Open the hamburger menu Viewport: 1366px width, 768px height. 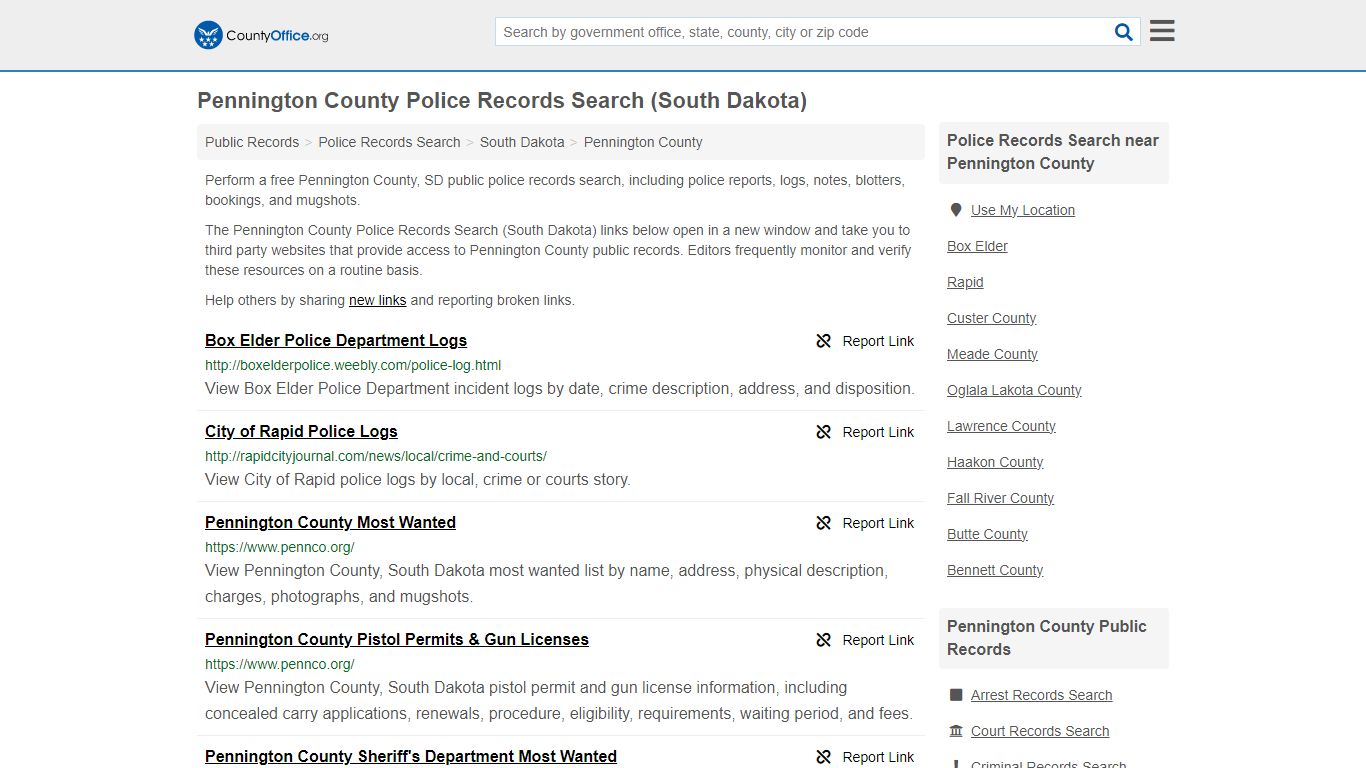[1162, 31]
